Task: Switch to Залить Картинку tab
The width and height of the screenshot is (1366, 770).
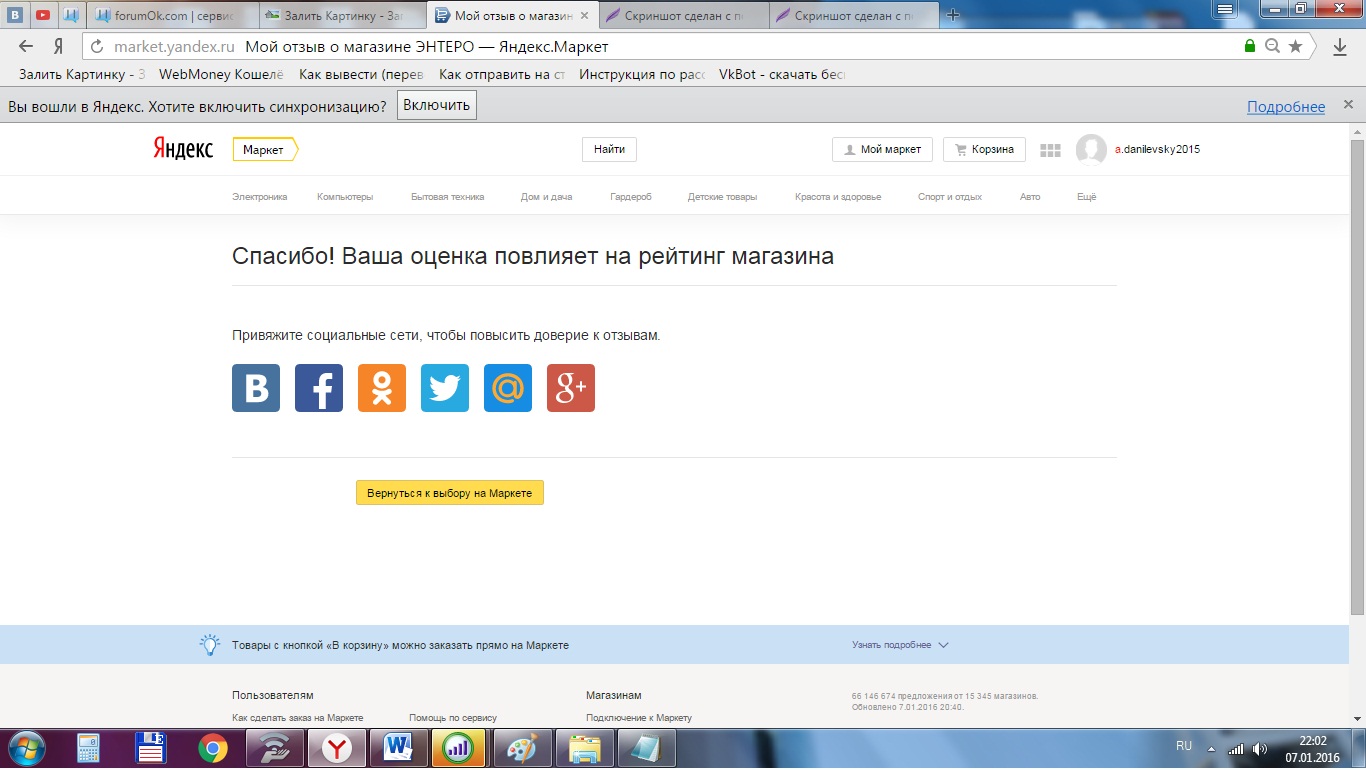Action: [x=343, y=15]
